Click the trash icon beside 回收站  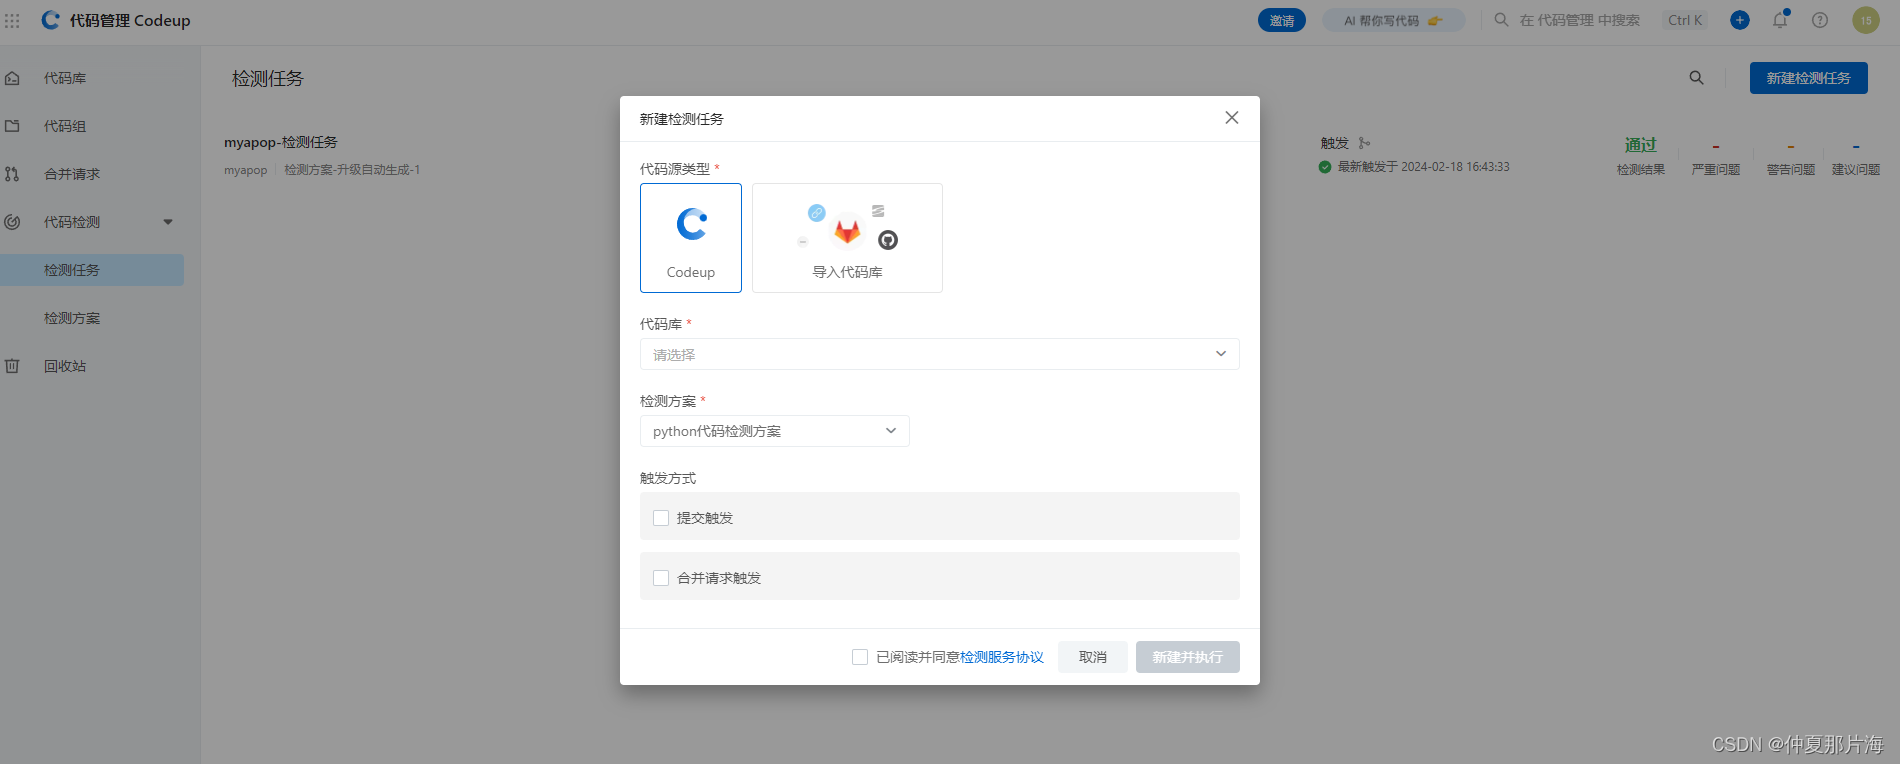click(12, 366)
